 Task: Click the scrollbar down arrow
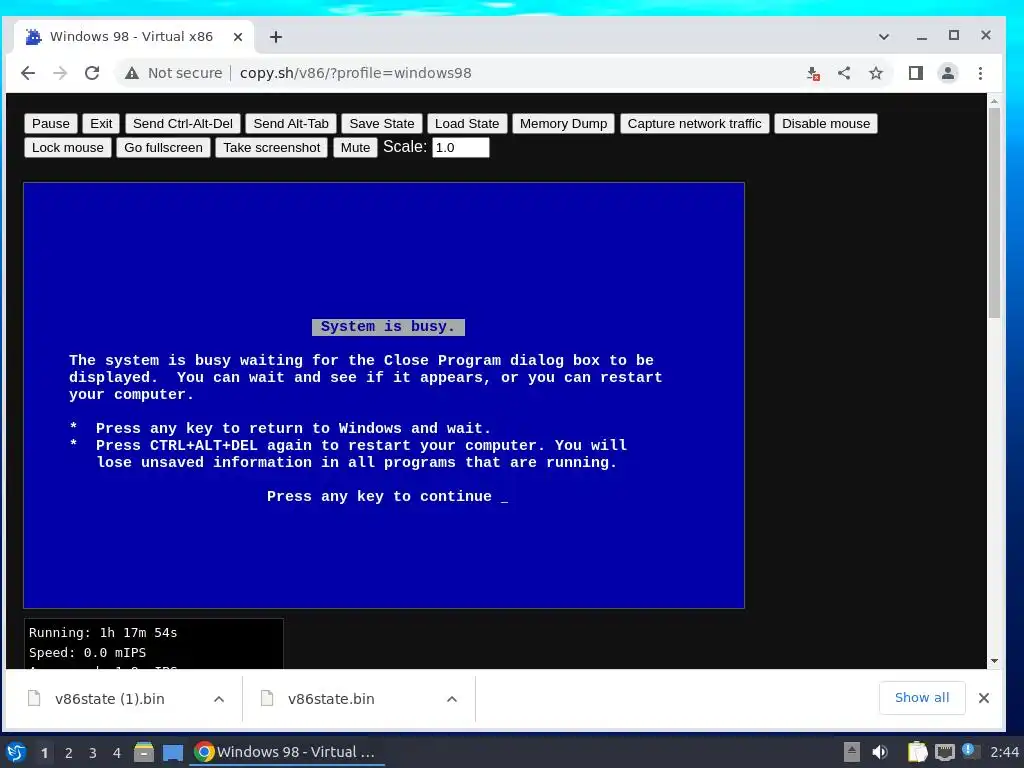(x=994, y=661)
